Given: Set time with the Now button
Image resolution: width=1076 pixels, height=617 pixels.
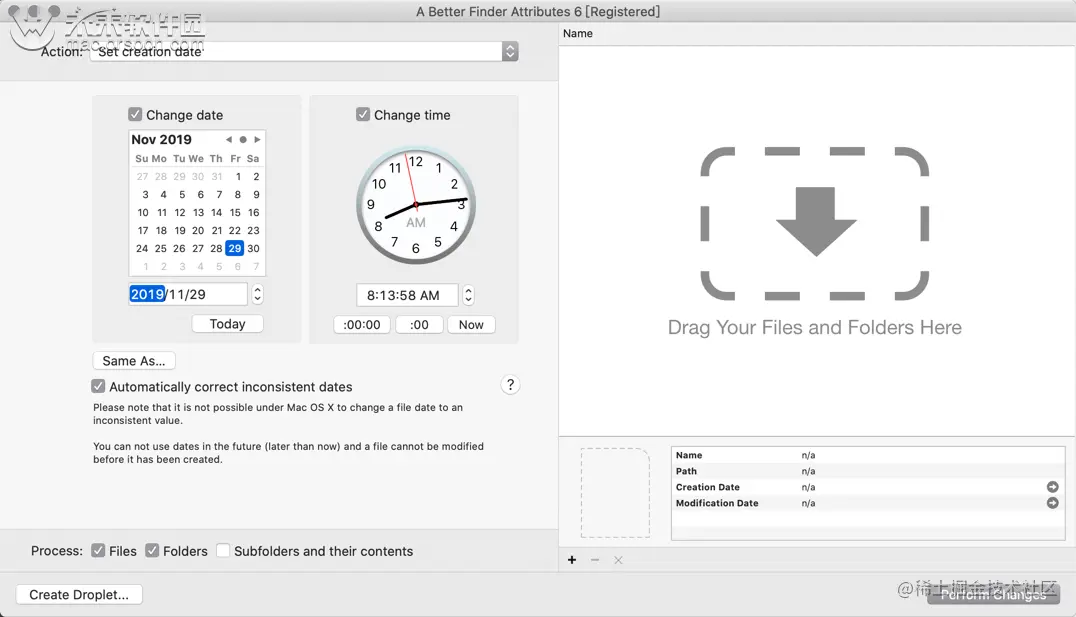Looking at the screenshot, I should (471, 325).
